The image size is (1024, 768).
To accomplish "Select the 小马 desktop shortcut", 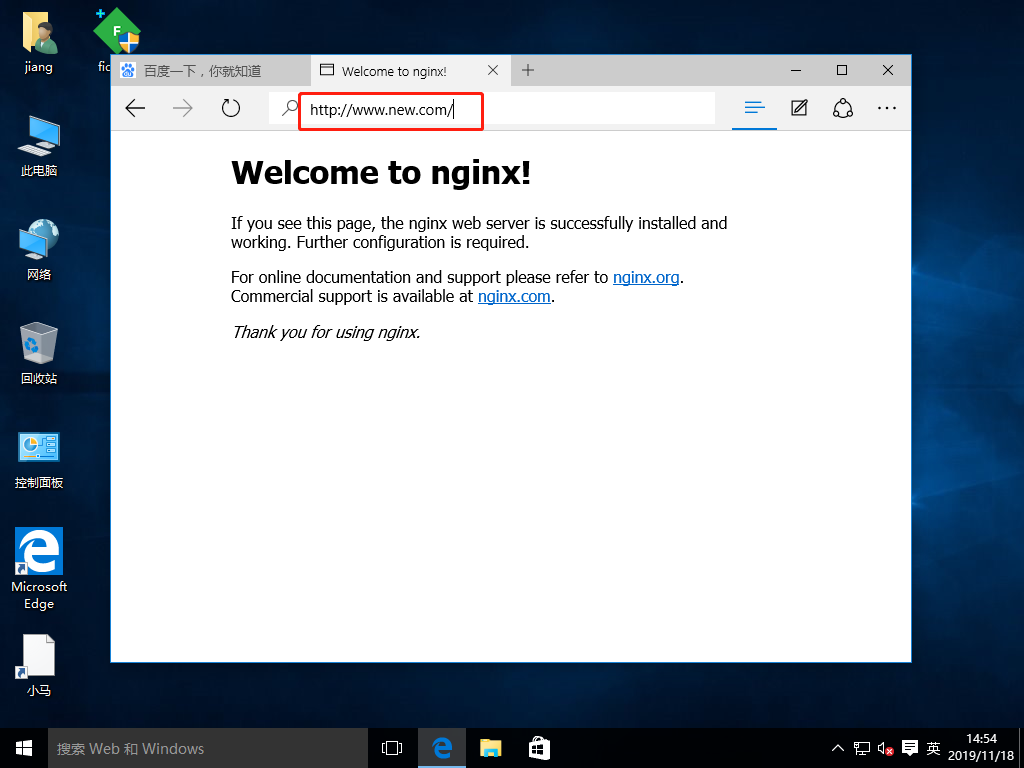I will click(39, 665).
